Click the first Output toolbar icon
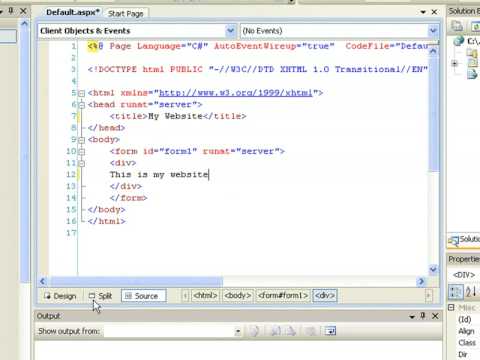This screenshot has height=360, width=480. tap(255, 331)
